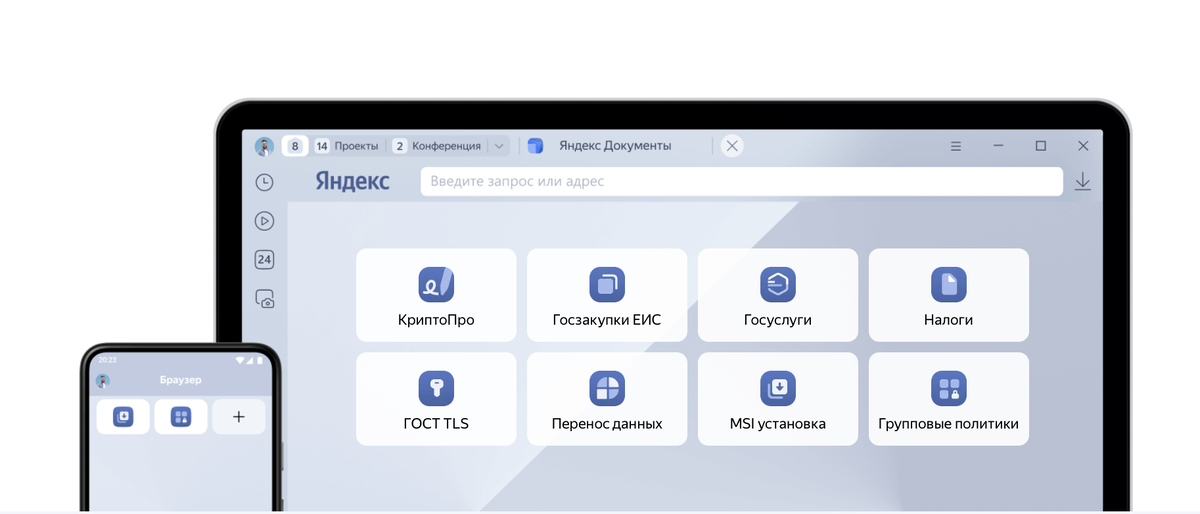Switch to the Проекты tab group
This screenshot has height=514, width=1200.
pos(346,146)
